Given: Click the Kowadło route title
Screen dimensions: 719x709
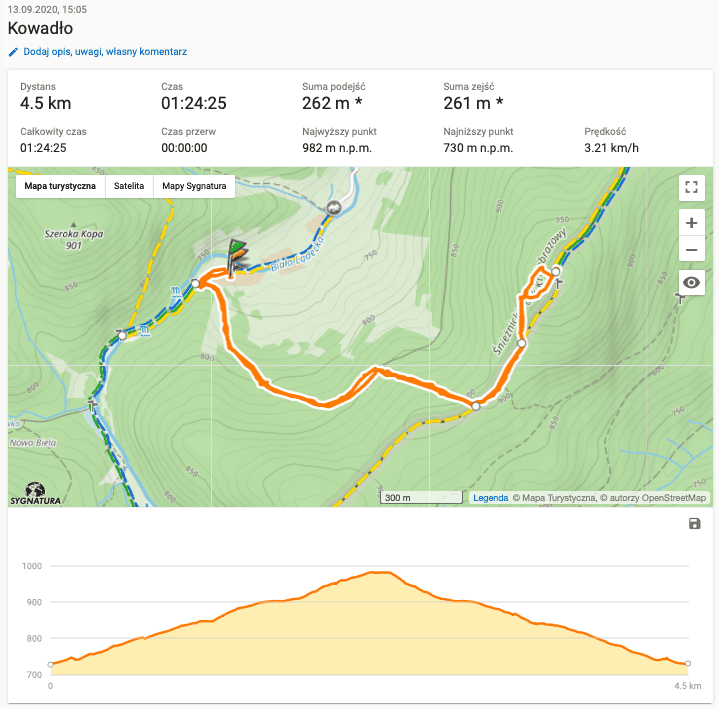Looking at the screenshot, I should [x=40, y=29].
